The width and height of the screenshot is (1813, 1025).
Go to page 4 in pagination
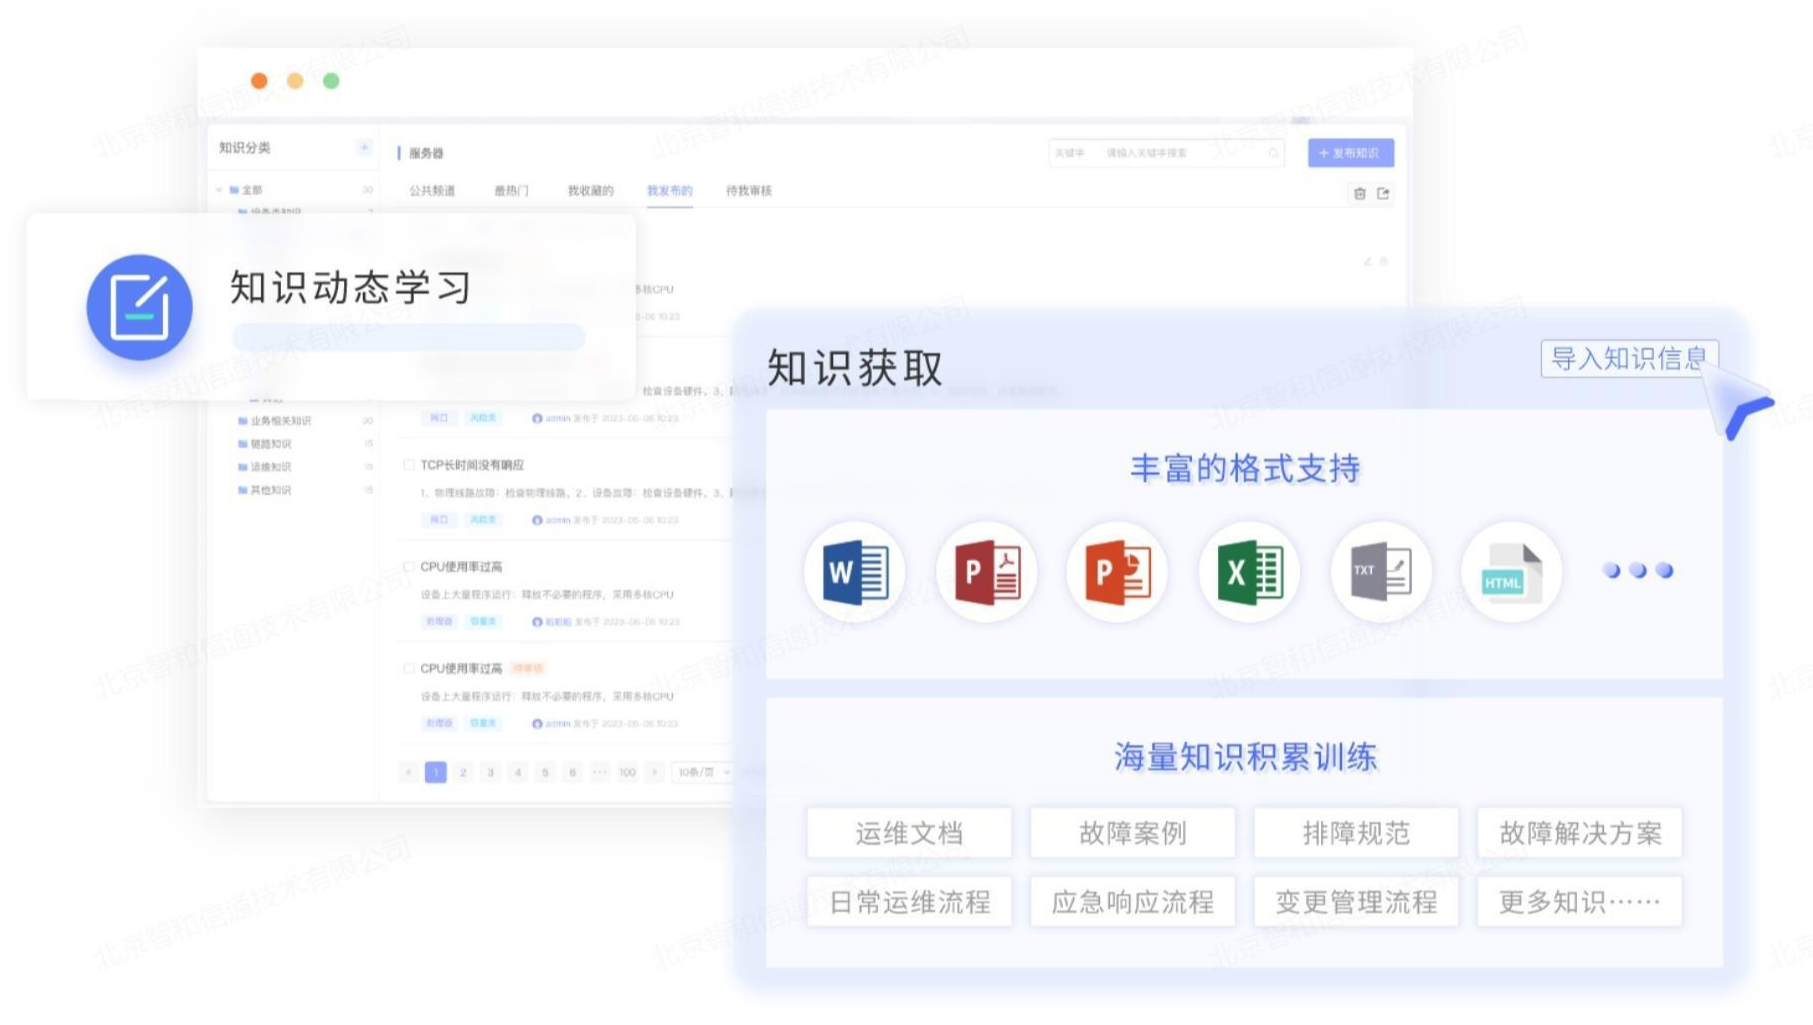pyautogui.click(x=518, y=772)
